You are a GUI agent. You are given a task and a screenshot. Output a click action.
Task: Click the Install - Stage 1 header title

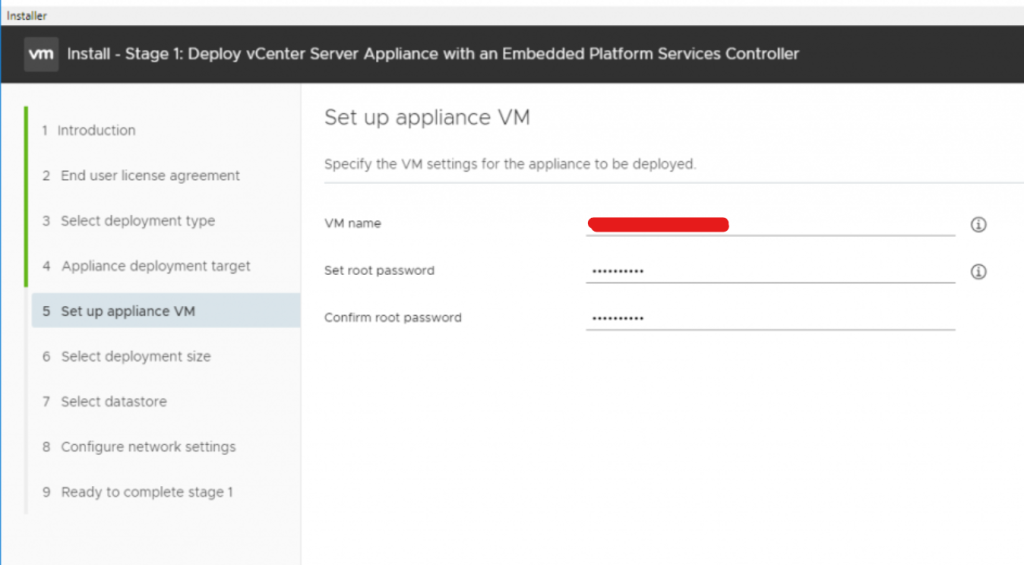click(433, 54)
